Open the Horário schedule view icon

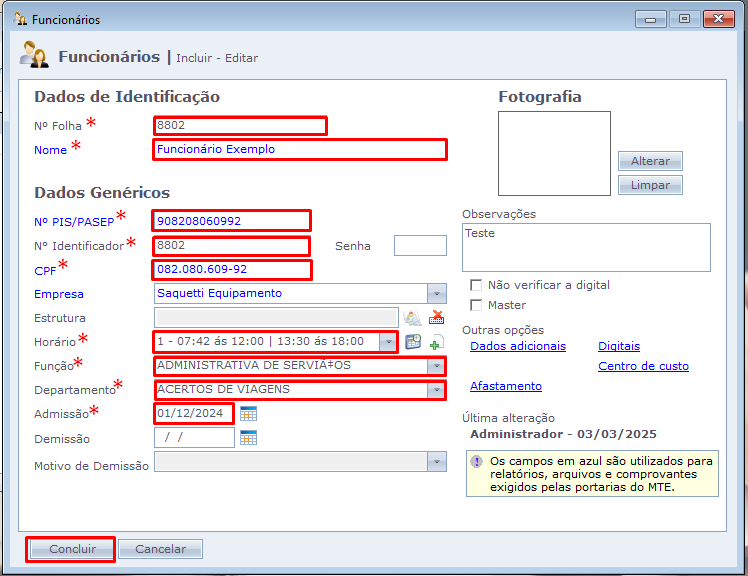tap(413, 342)
